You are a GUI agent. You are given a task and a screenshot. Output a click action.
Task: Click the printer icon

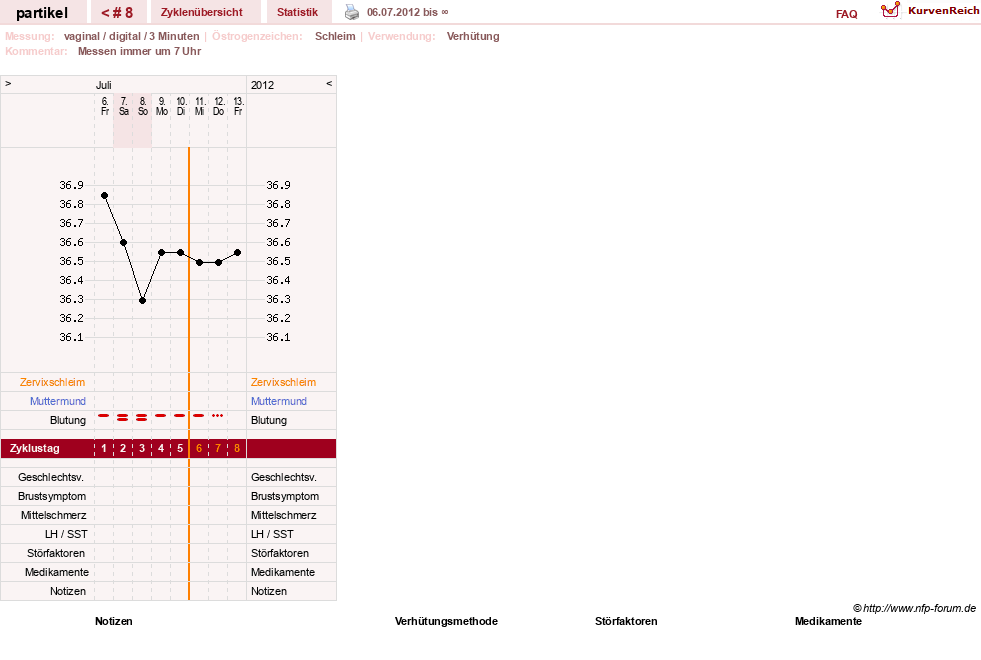click(352, 12)
